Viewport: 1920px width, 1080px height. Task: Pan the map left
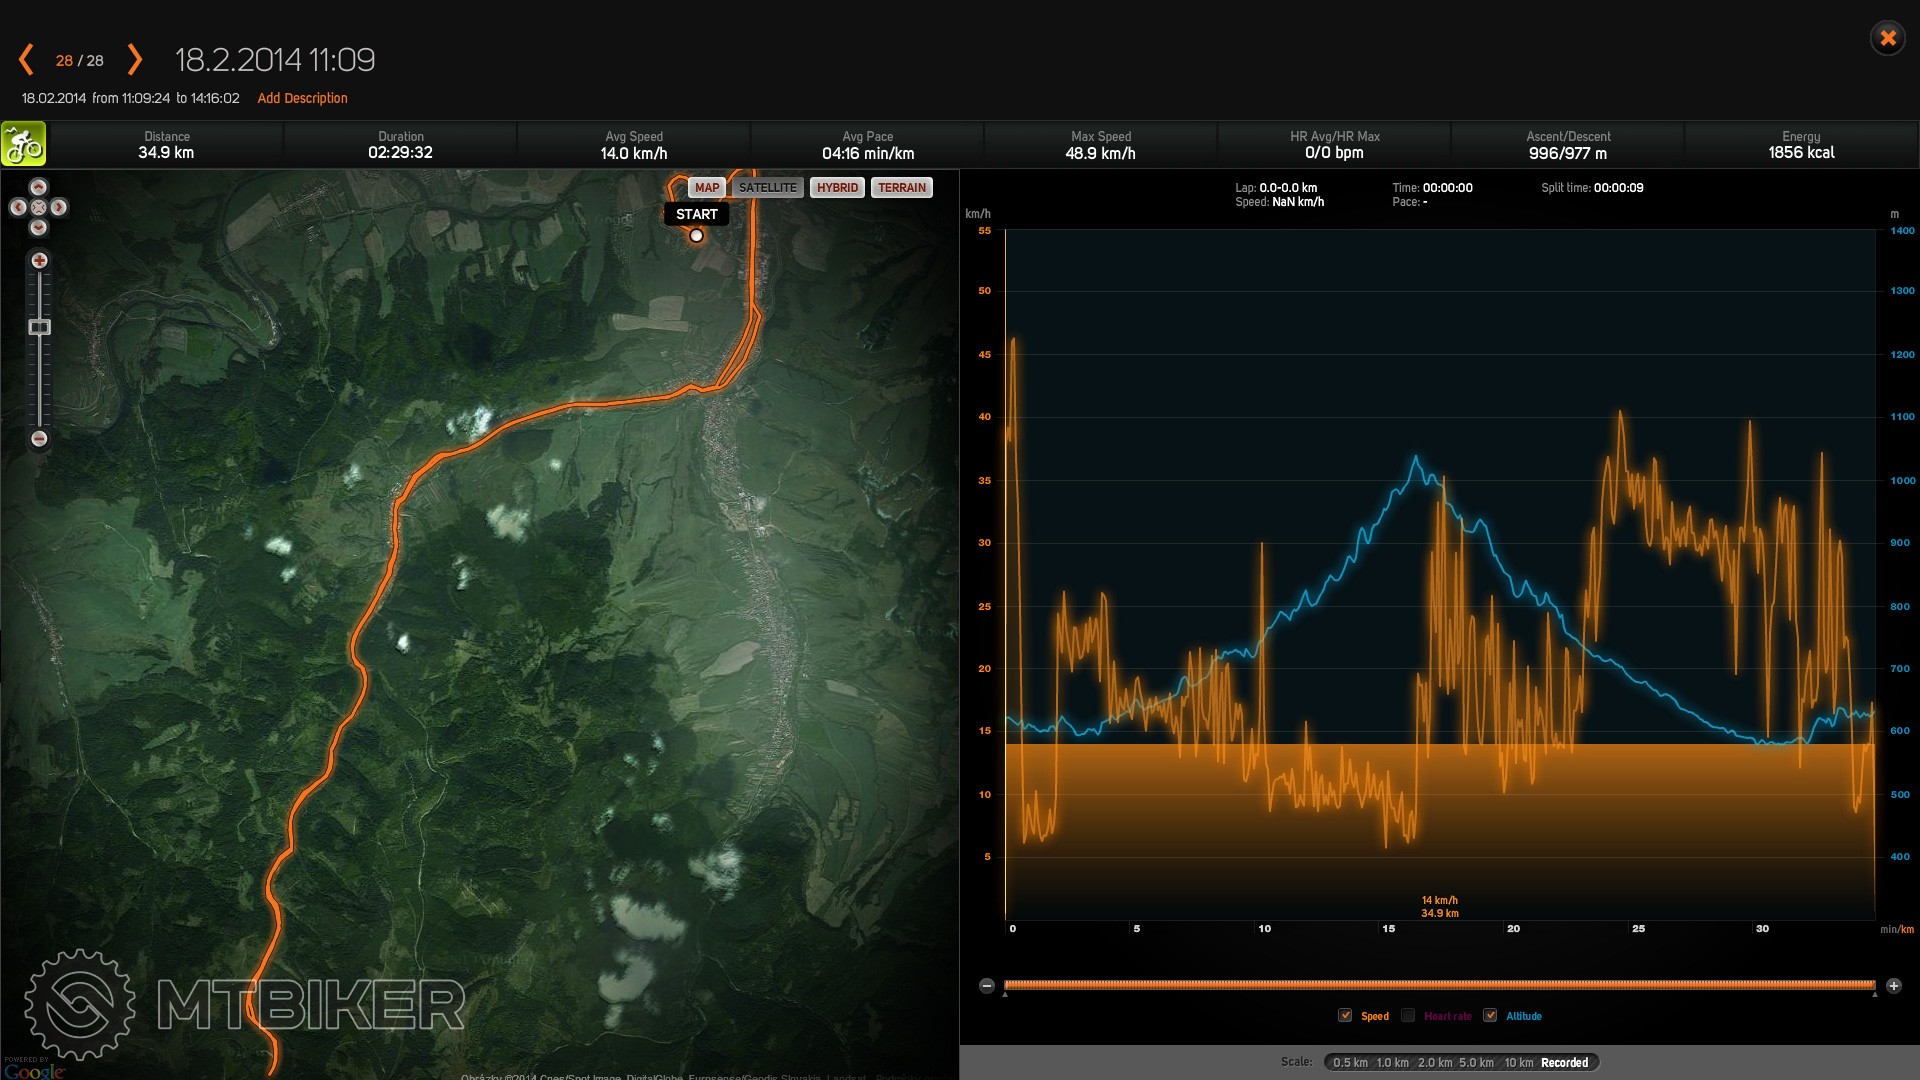click(18, 207)
